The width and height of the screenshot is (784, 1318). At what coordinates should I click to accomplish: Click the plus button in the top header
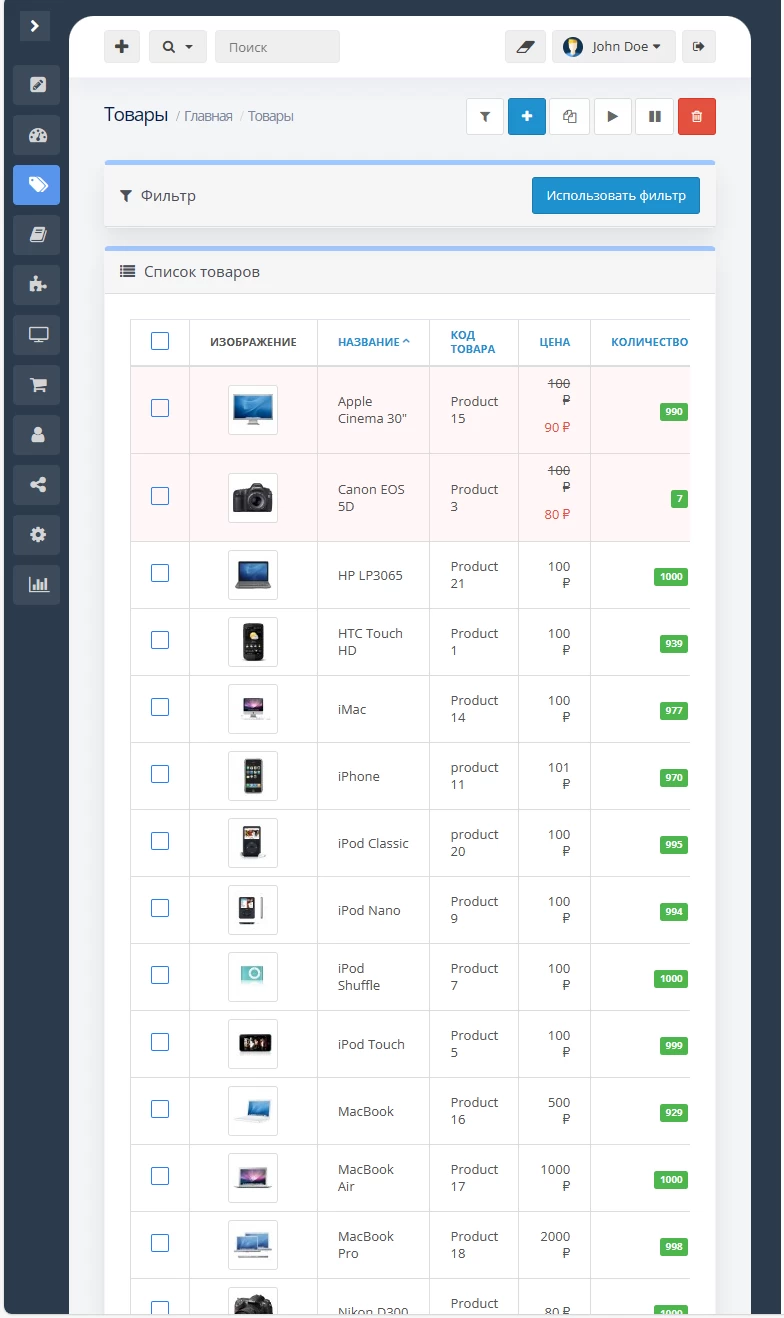coord(122,46)
